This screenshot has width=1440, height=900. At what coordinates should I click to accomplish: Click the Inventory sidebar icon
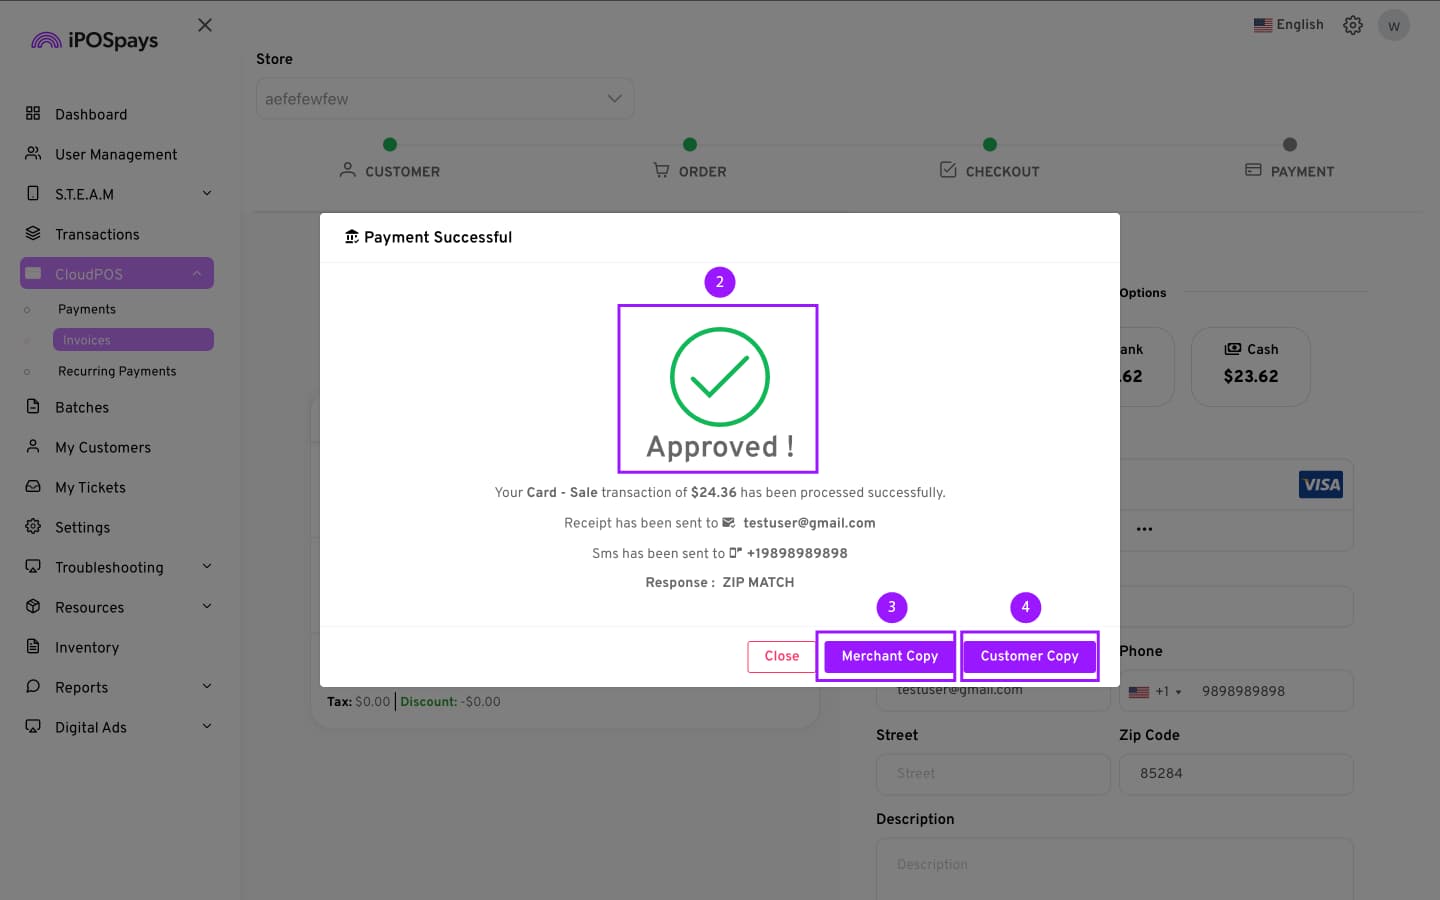click(x=33, y=647)
